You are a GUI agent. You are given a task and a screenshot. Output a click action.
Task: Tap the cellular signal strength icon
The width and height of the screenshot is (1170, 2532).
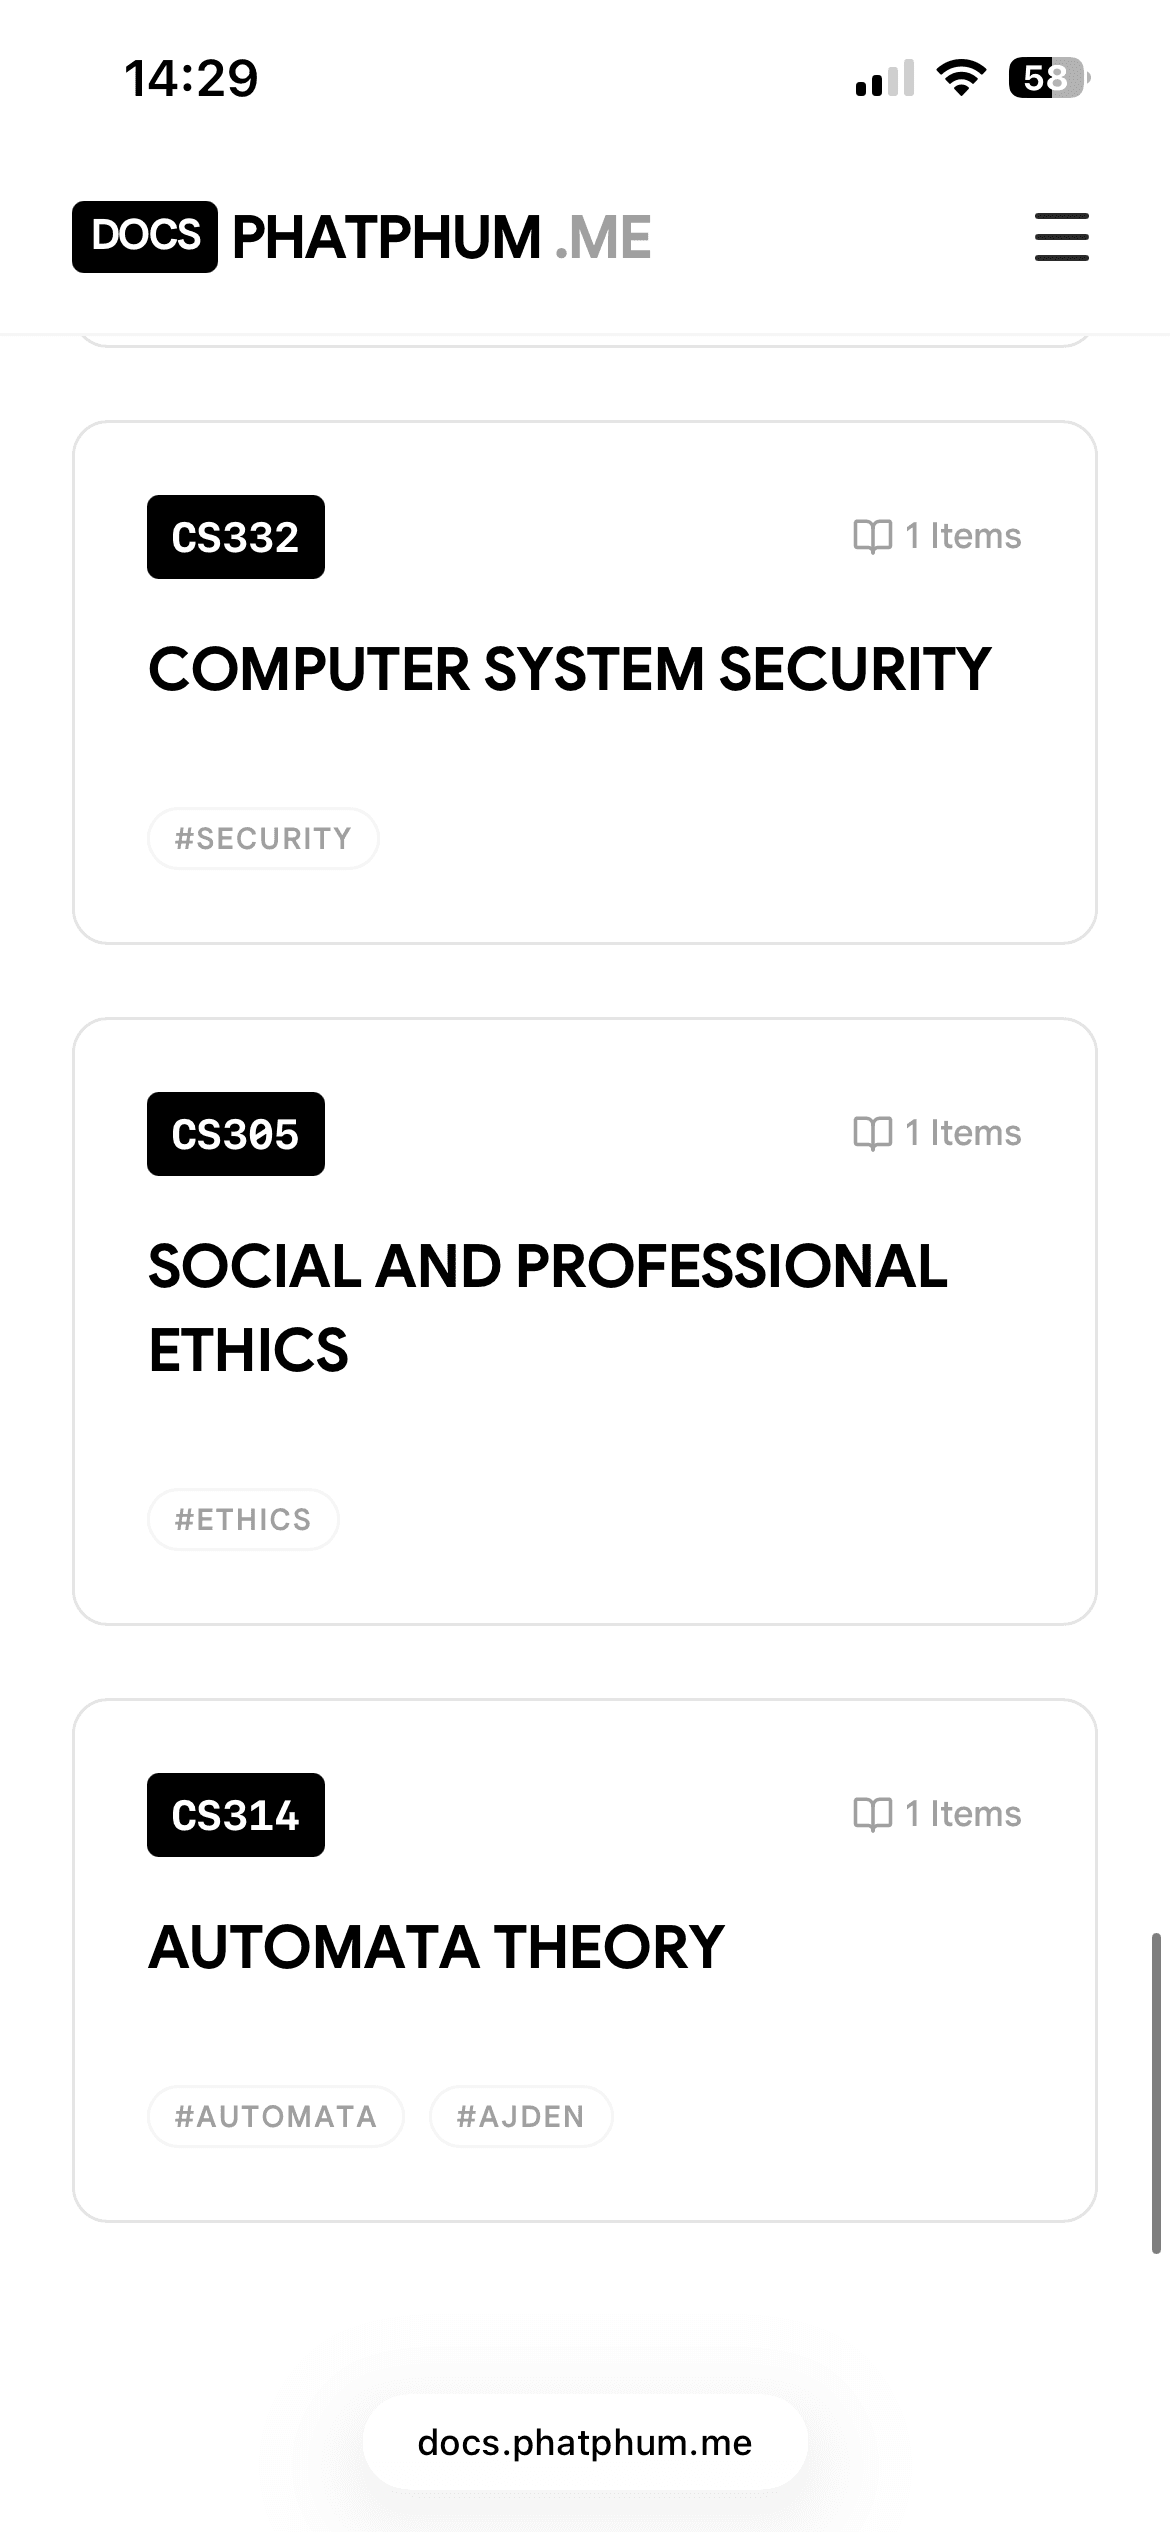coord(885,78)
